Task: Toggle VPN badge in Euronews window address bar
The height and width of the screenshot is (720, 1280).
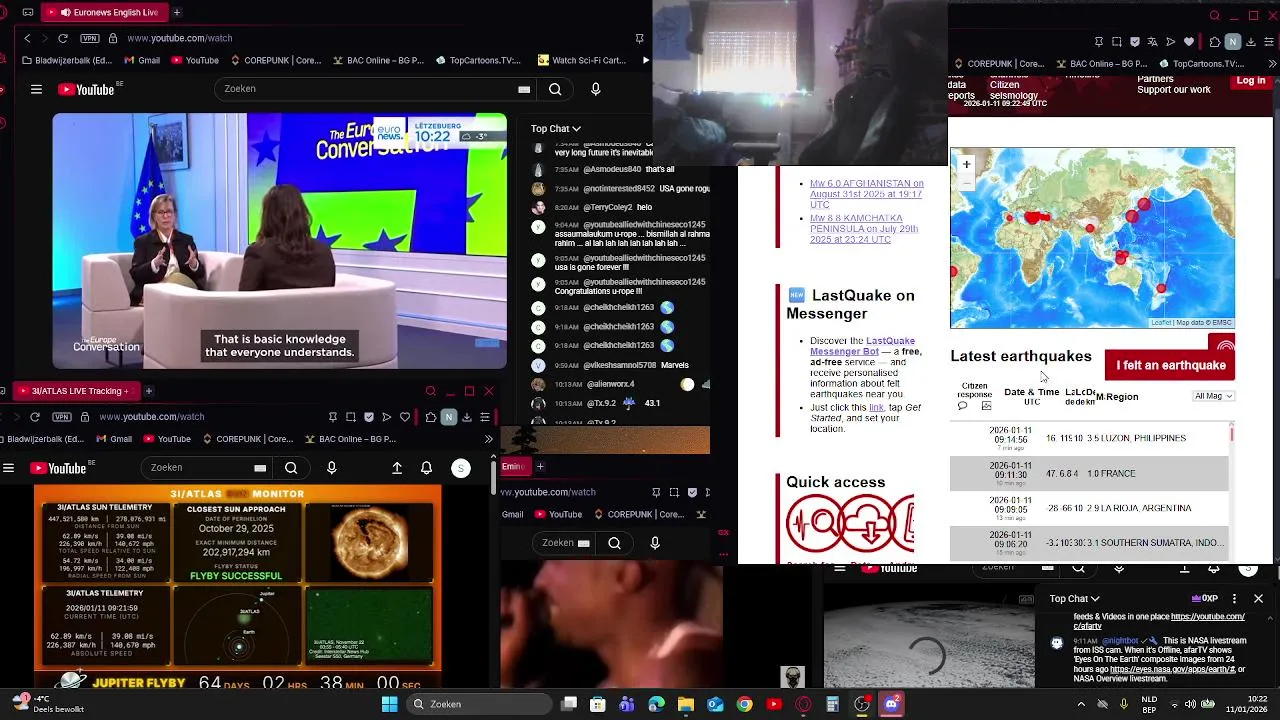Action: click(90, 38)
